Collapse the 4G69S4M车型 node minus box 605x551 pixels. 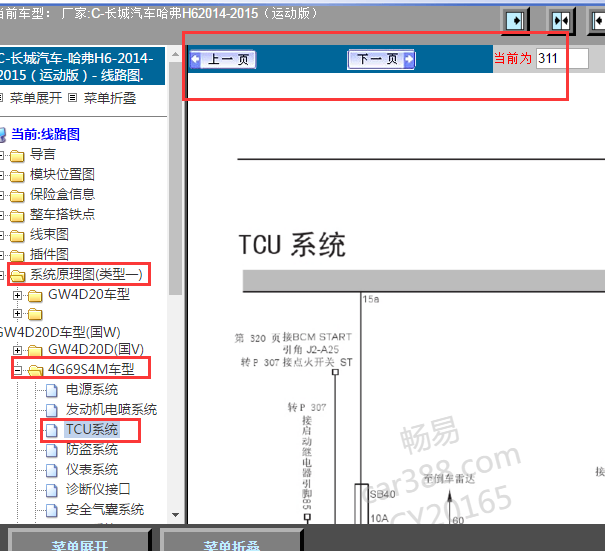click(x=17, y=370)
